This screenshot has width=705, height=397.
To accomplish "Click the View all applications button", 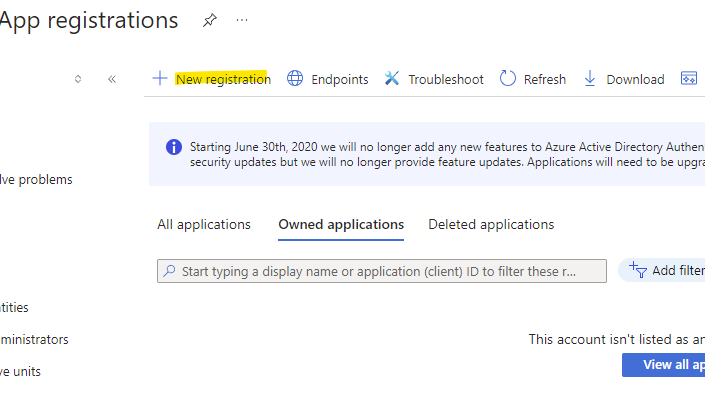I will 664,365.
